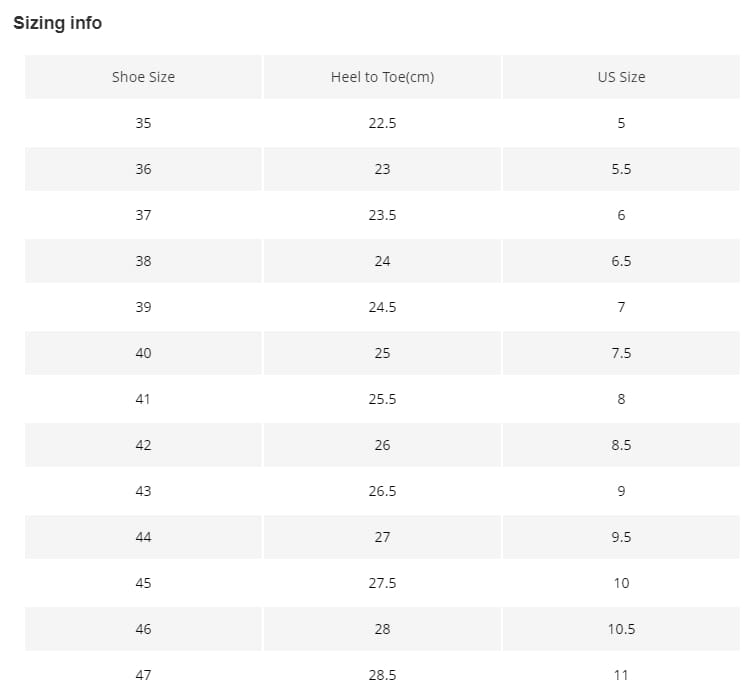Select heel to toe value 24
The image size is (749, 700).
click(382, 261)
